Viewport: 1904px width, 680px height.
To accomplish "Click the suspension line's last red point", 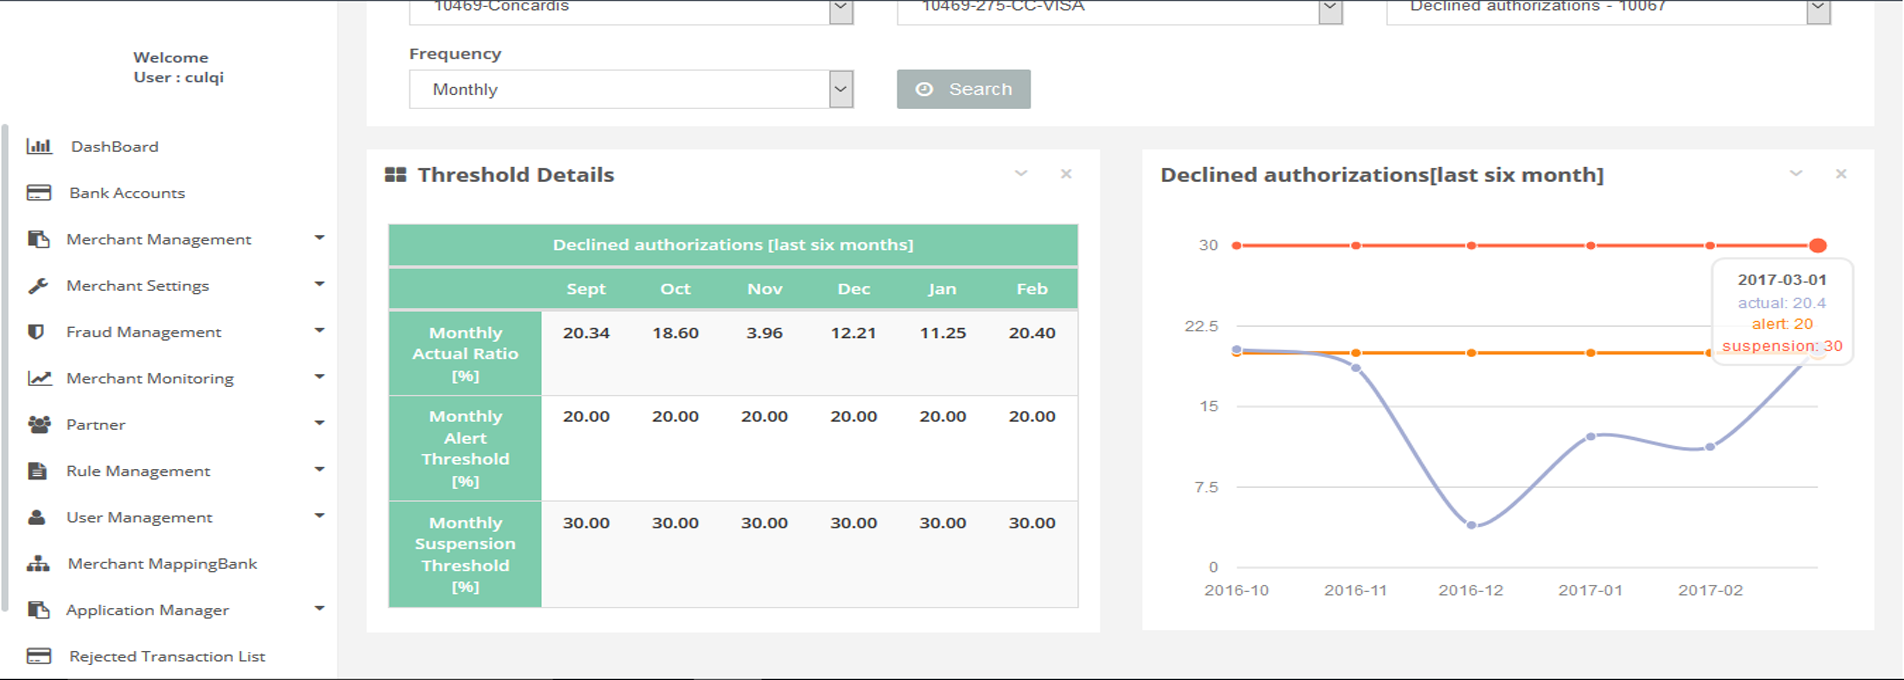I will [x=1818, y=245].
